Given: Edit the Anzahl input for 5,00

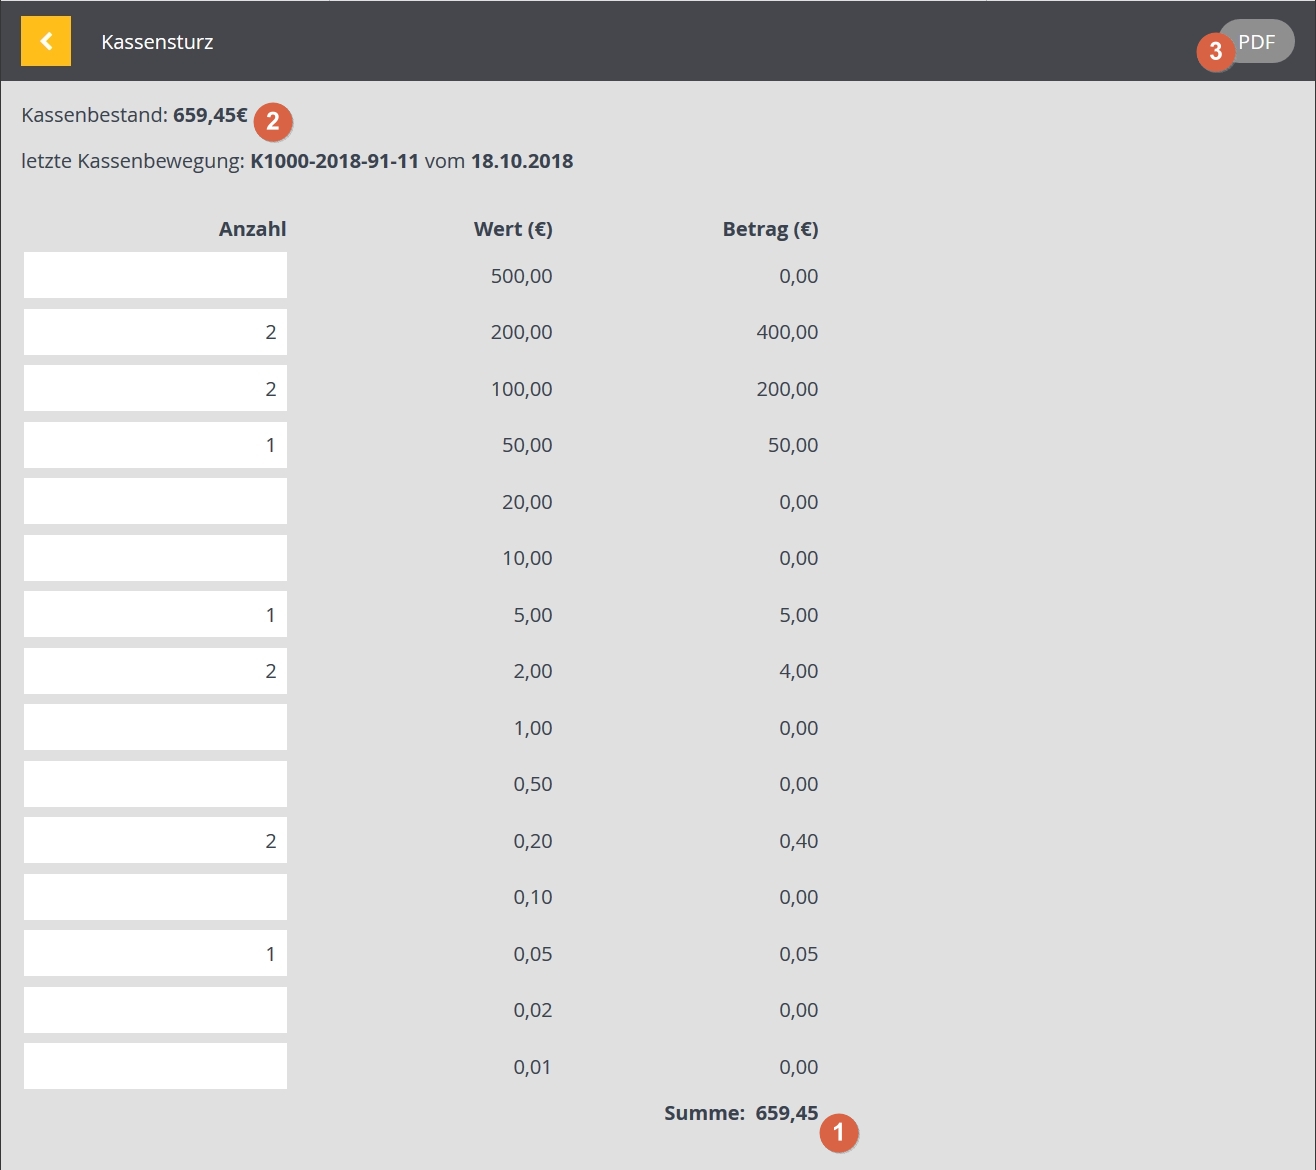Looking at the screenshot, I should [155, 614].
